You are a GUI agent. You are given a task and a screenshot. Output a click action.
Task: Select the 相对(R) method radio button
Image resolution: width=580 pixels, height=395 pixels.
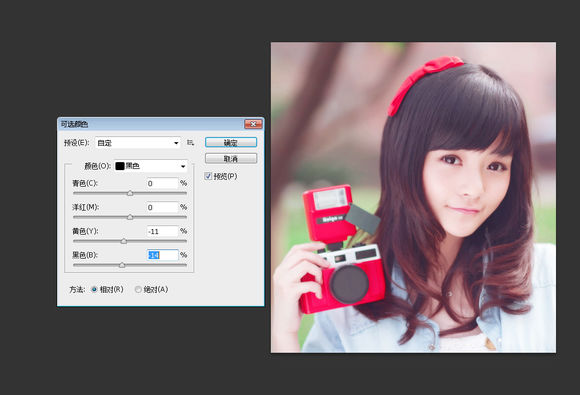94,290
